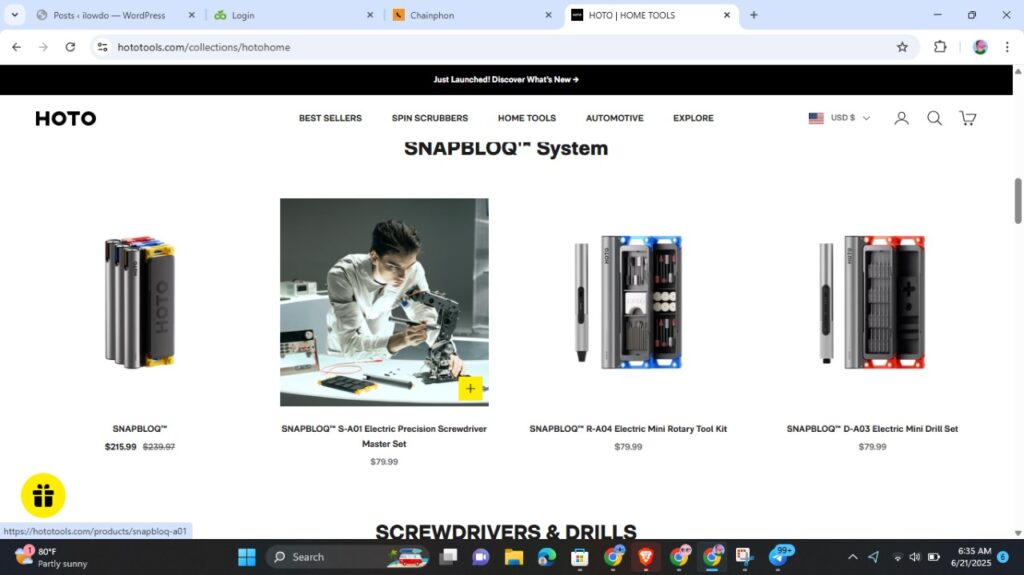The height and width of the screenshot is (575, 1024).
Task: Open the weather widget showing 80°F
Action: 51,557
